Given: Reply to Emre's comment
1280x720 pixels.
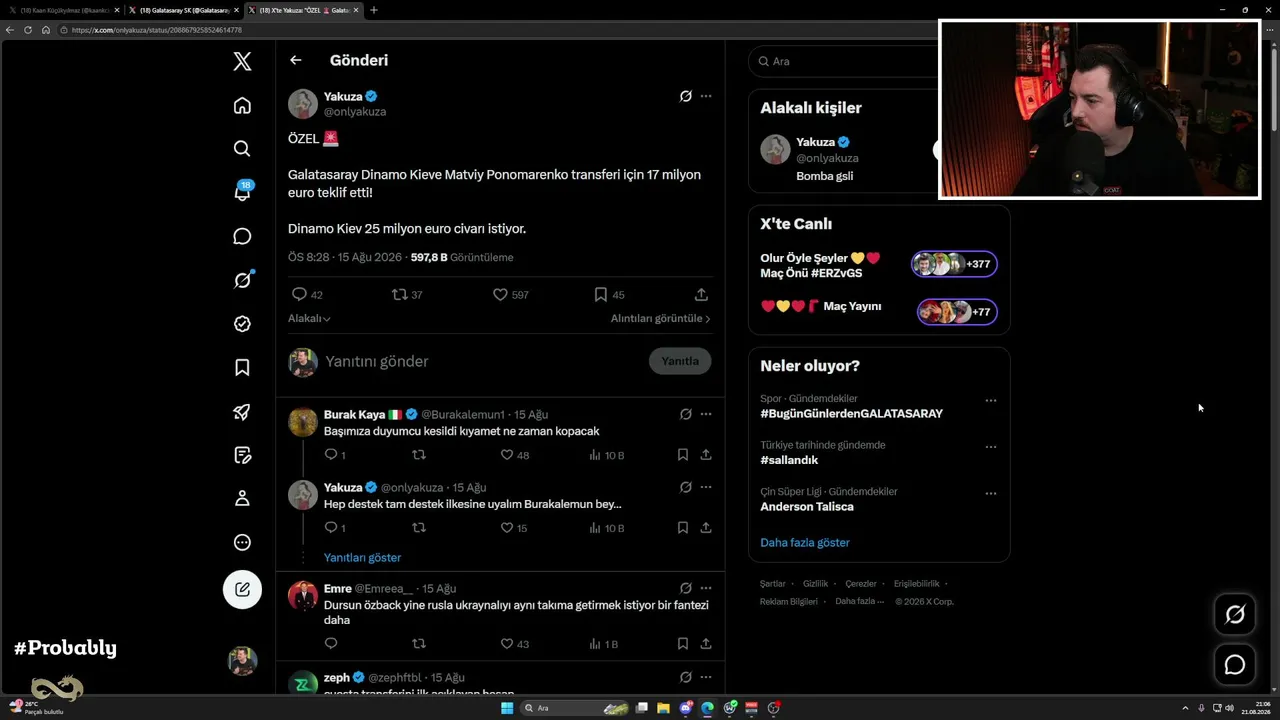Looking at the screenshot, I should (331, 644).
